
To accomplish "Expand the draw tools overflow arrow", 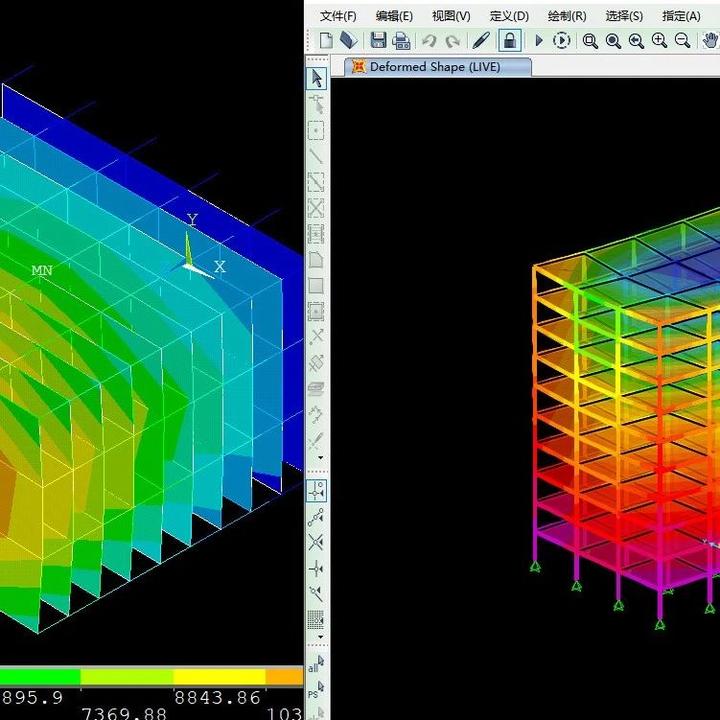I will tap(321, 458).
